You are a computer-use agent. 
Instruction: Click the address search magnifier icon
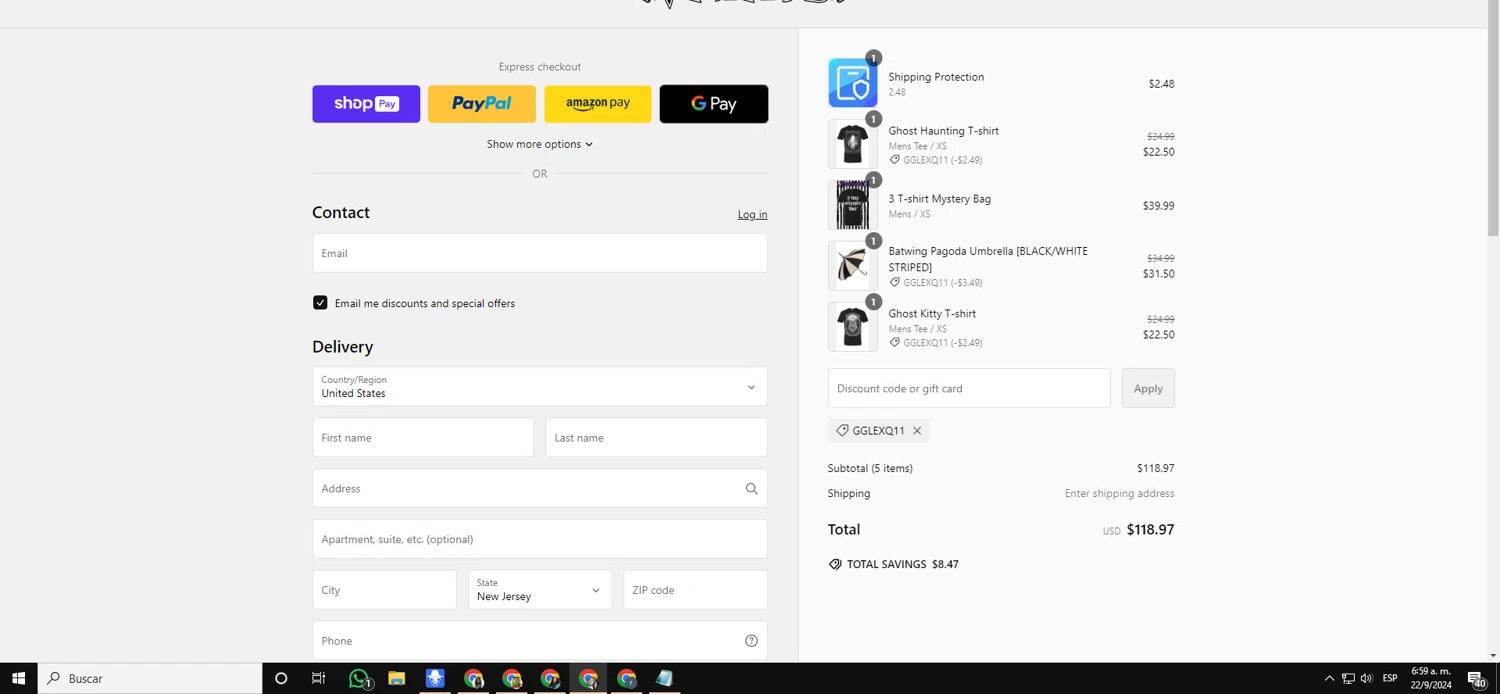[751, 489]
